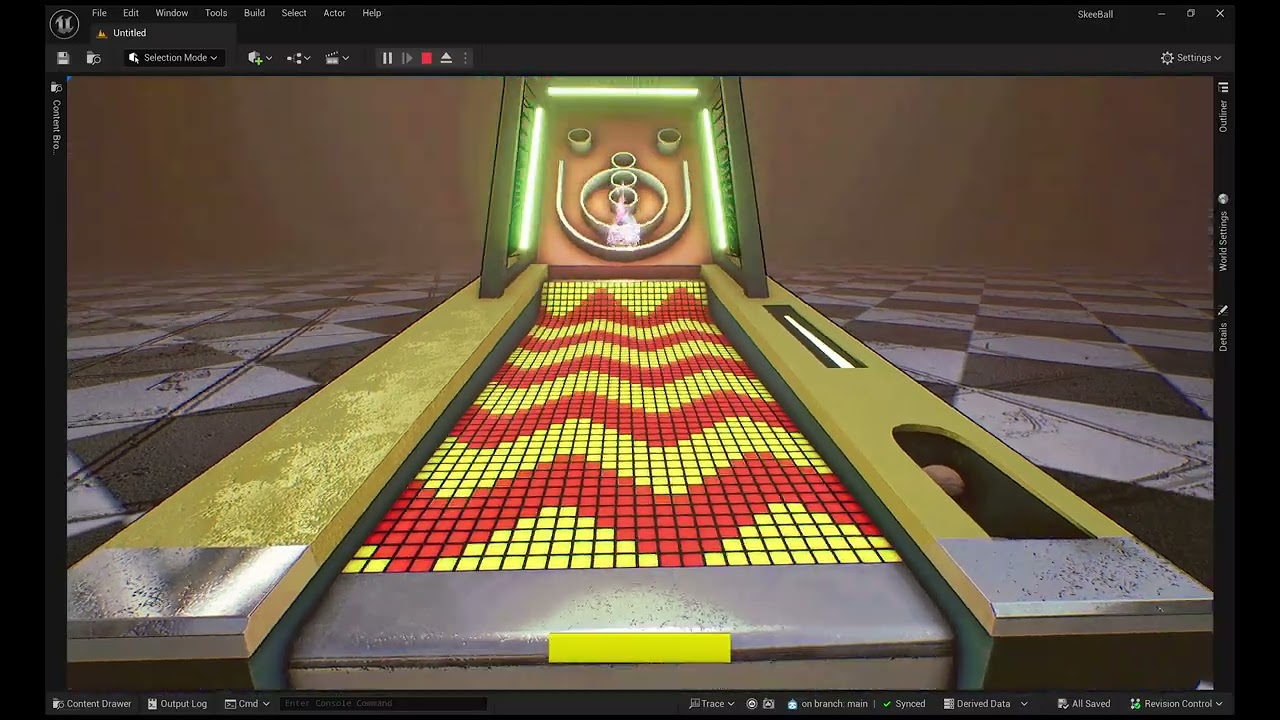Screen dimensions: 1280x720
Task: Open the collapsed Content Browser sidebar tab
Action: pos(56,118)
